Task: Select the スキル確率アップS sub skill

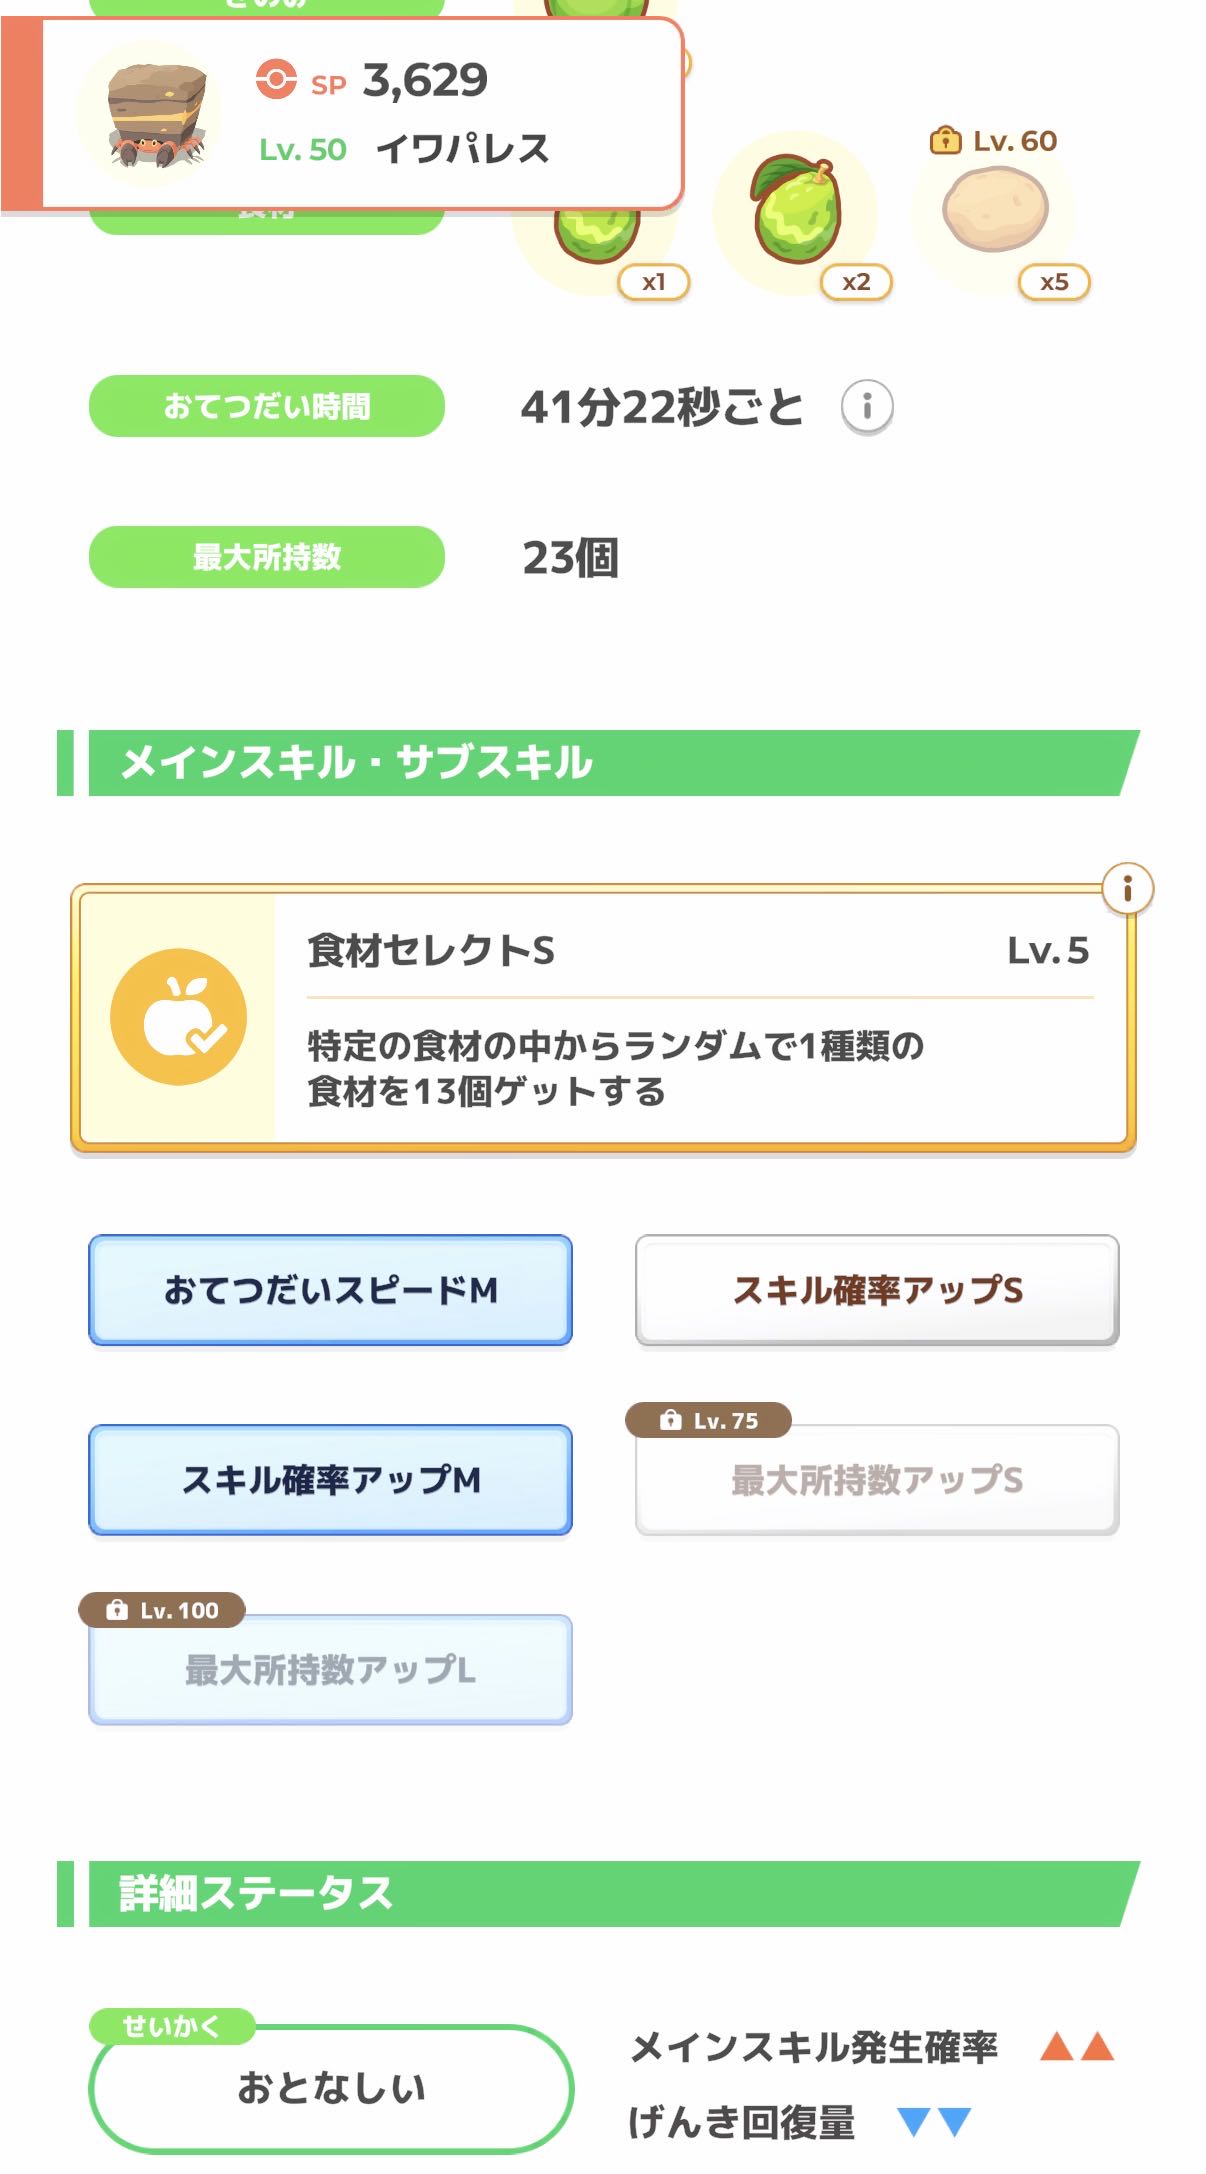Action: 876,1290
